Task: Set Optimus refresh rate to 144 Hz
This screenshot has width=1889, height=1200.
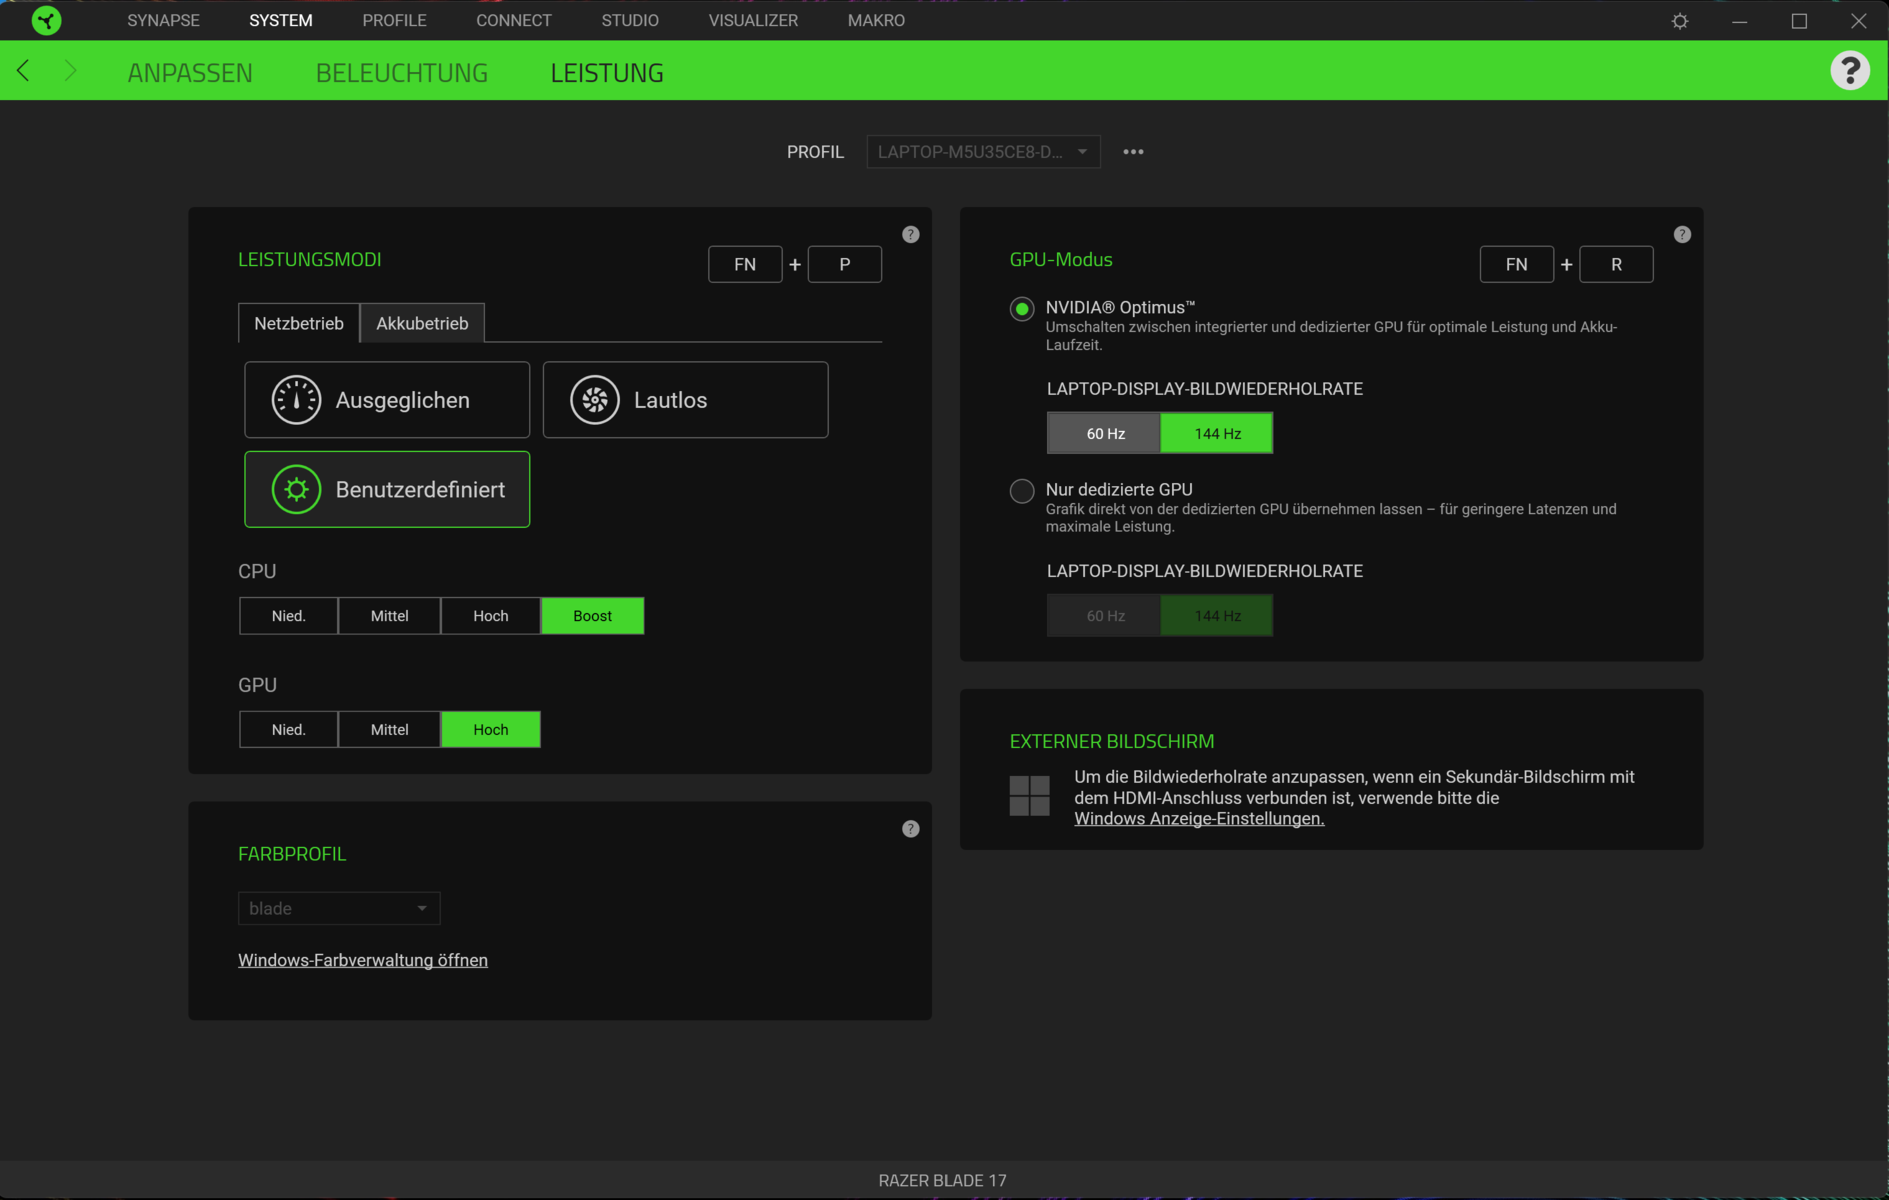Action: tap(1217, 433)
